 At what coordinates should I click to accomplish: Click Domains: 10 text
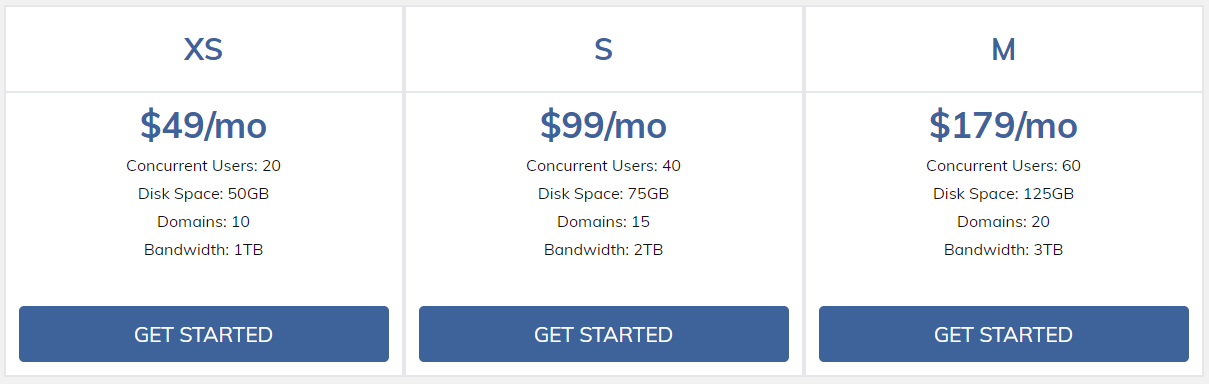(203, 222)
